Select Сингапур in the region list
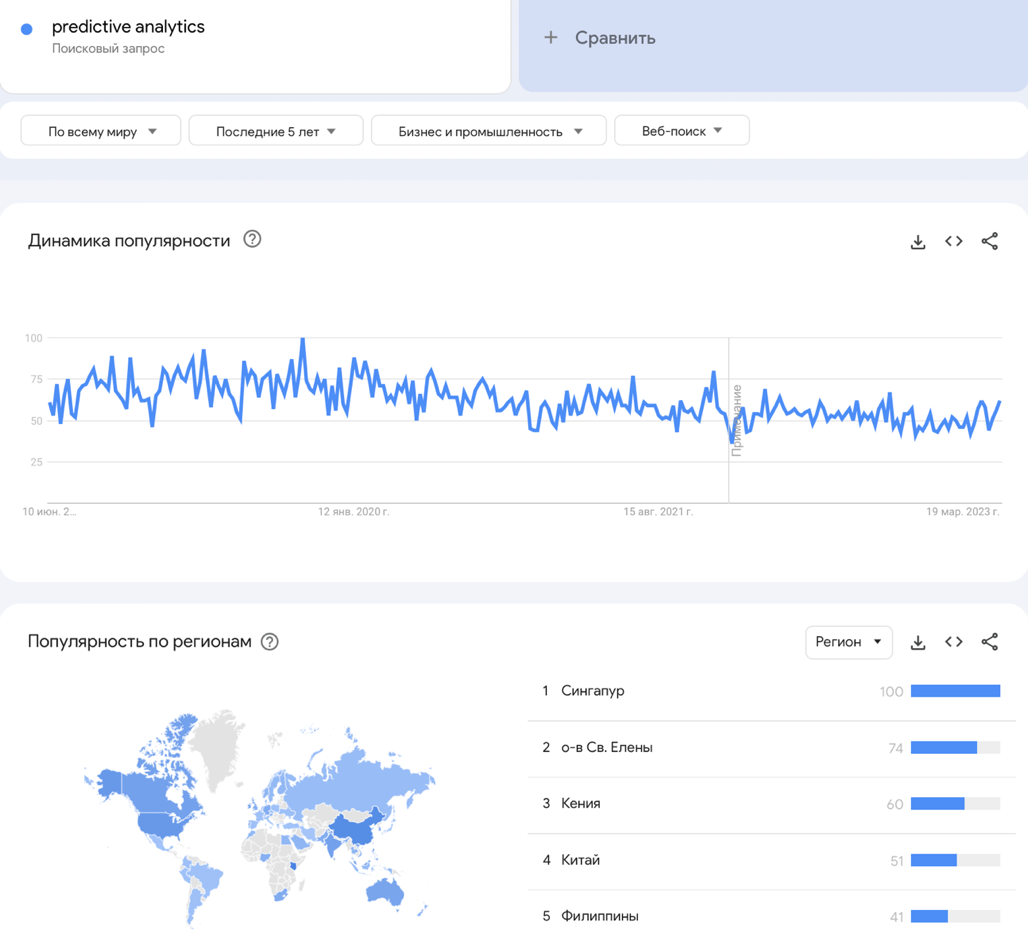Image resolution: width=1028 pixels, height=934 pixels. (593, 691)
